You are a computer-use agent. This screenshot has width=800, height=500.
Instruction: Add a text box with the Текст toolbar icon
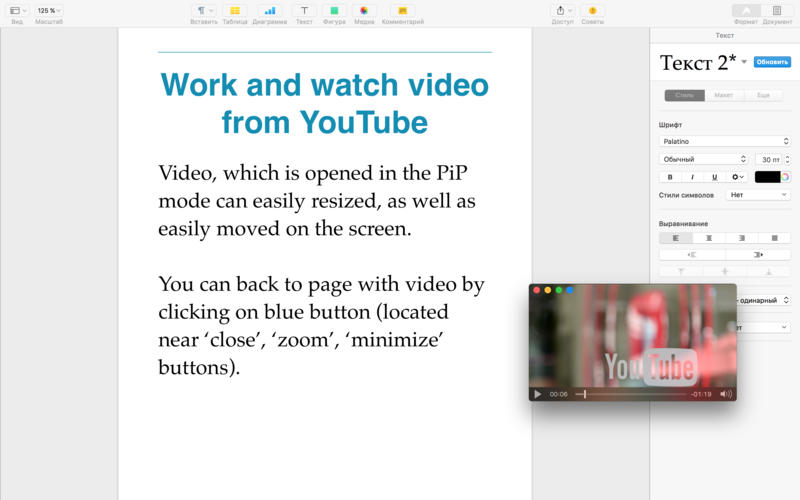pos(304,11)
